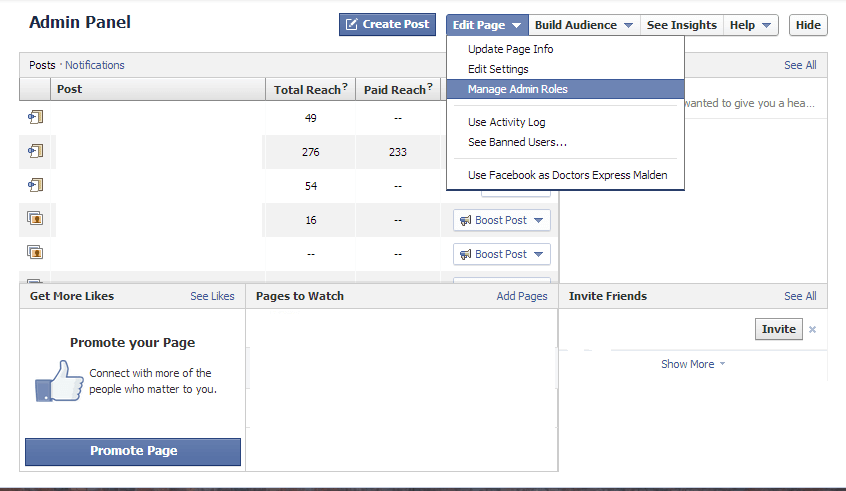Open the Create Post composer
Viewport: 846px width, 491px height.
[x=387, y=25]
